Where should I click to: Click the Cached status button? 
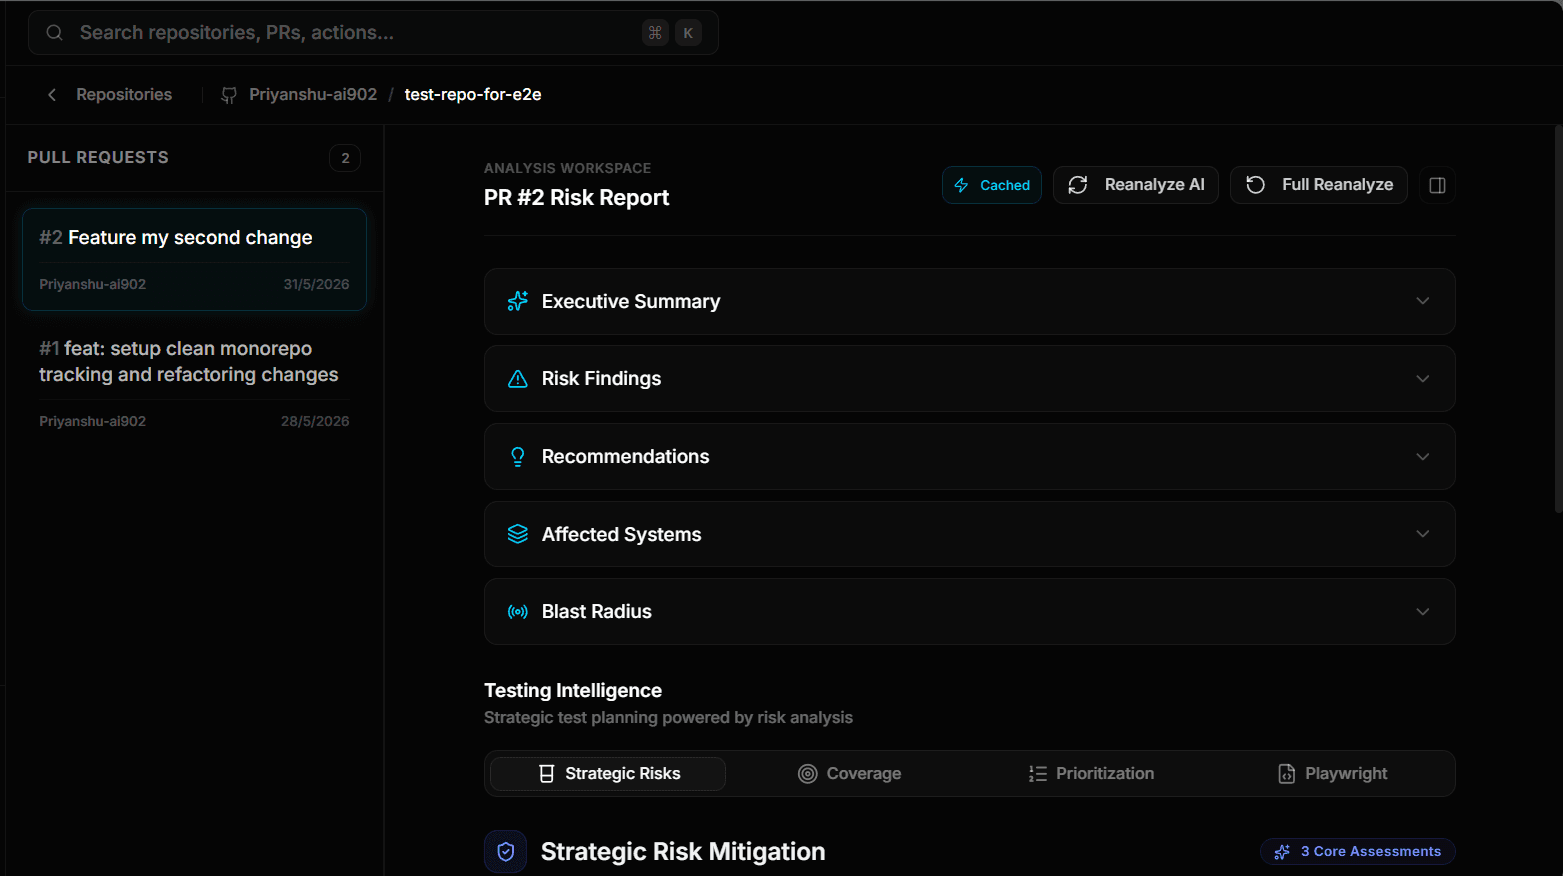pyautogui.click(x=992, y=185)
